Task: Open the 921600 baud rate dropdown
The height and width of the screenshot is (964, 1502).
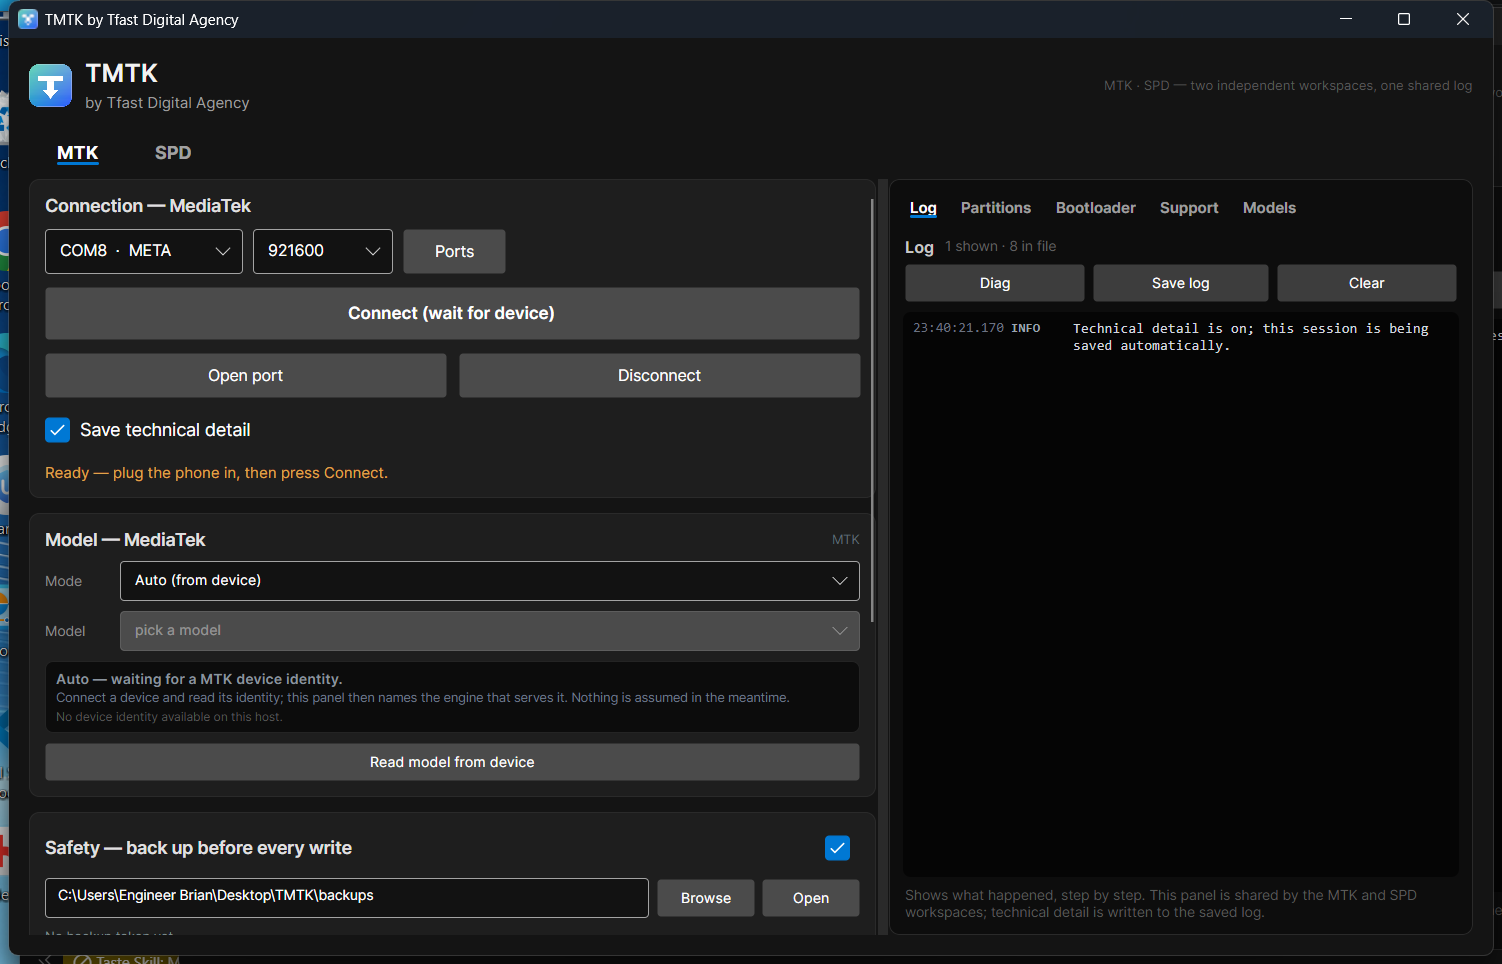Action: pyautogui.click(x=323, y=251)
